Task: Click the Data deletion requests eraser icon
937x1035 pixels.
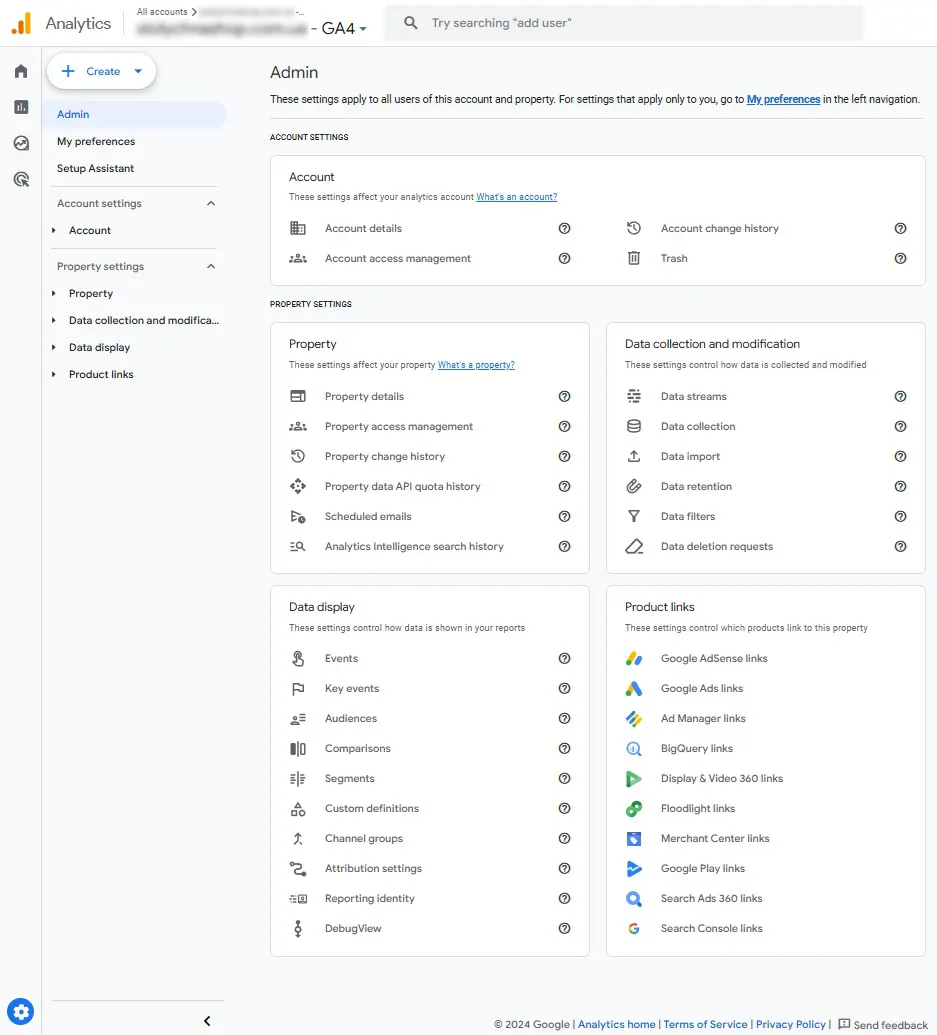Action: (x=633, y=547)
